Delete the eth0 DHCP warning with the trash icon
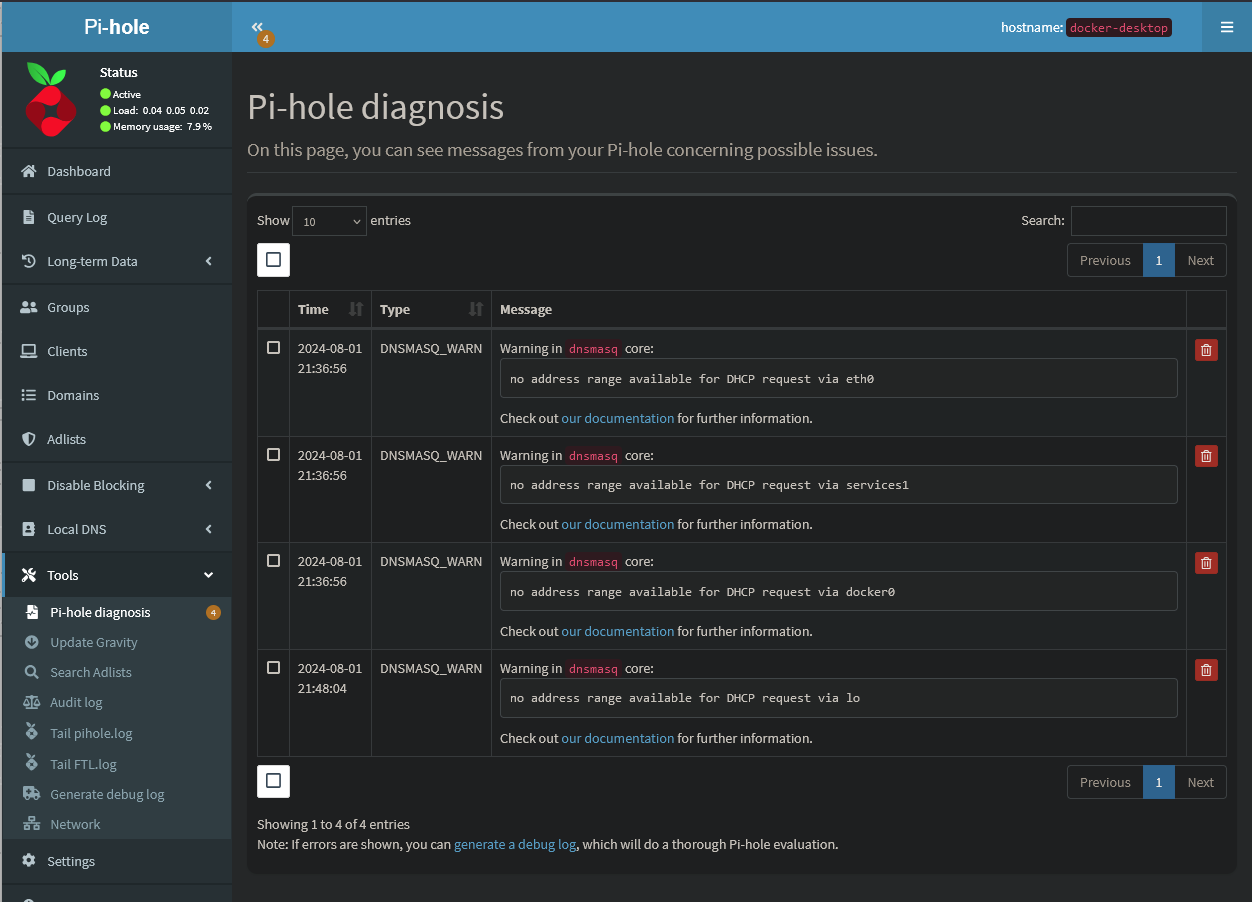The image size is (1252, 902). pos(1205,349)
